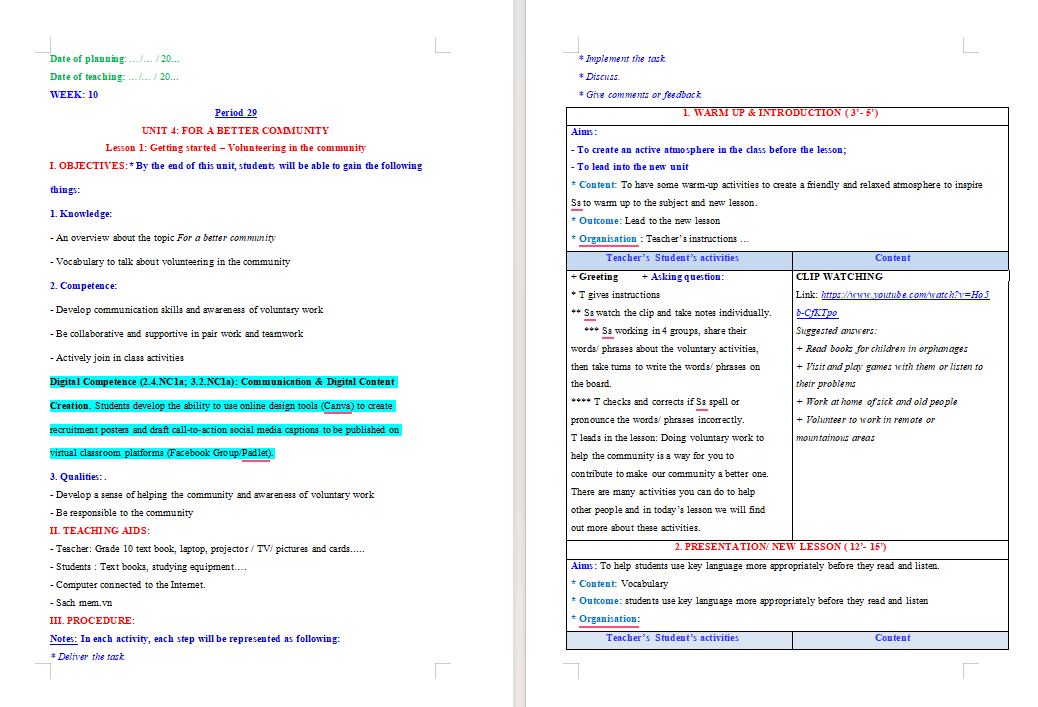Image resolution: width=1038 pixels, height=707 pixels.
Task: Click the word 'Canva' in highlighted paragraph
Action: (x=338, y=406)
